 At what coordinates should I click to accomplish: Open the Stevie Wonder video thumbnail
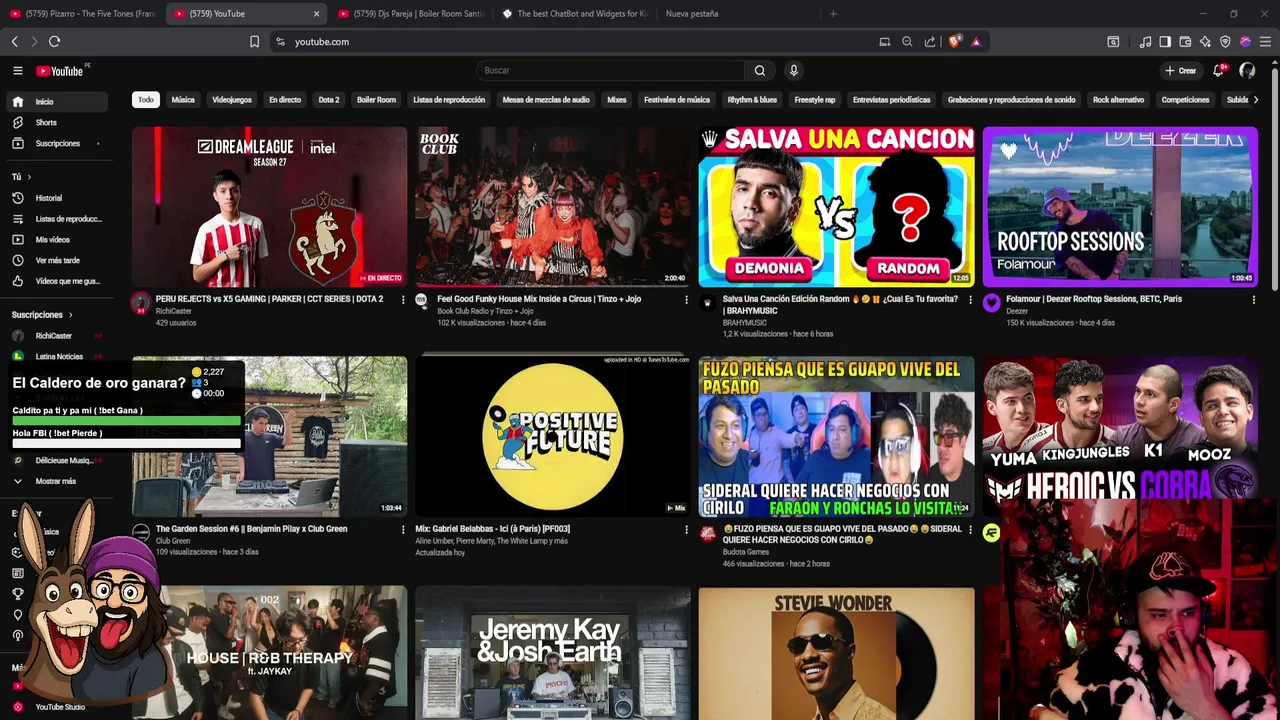tap(836, 653)
